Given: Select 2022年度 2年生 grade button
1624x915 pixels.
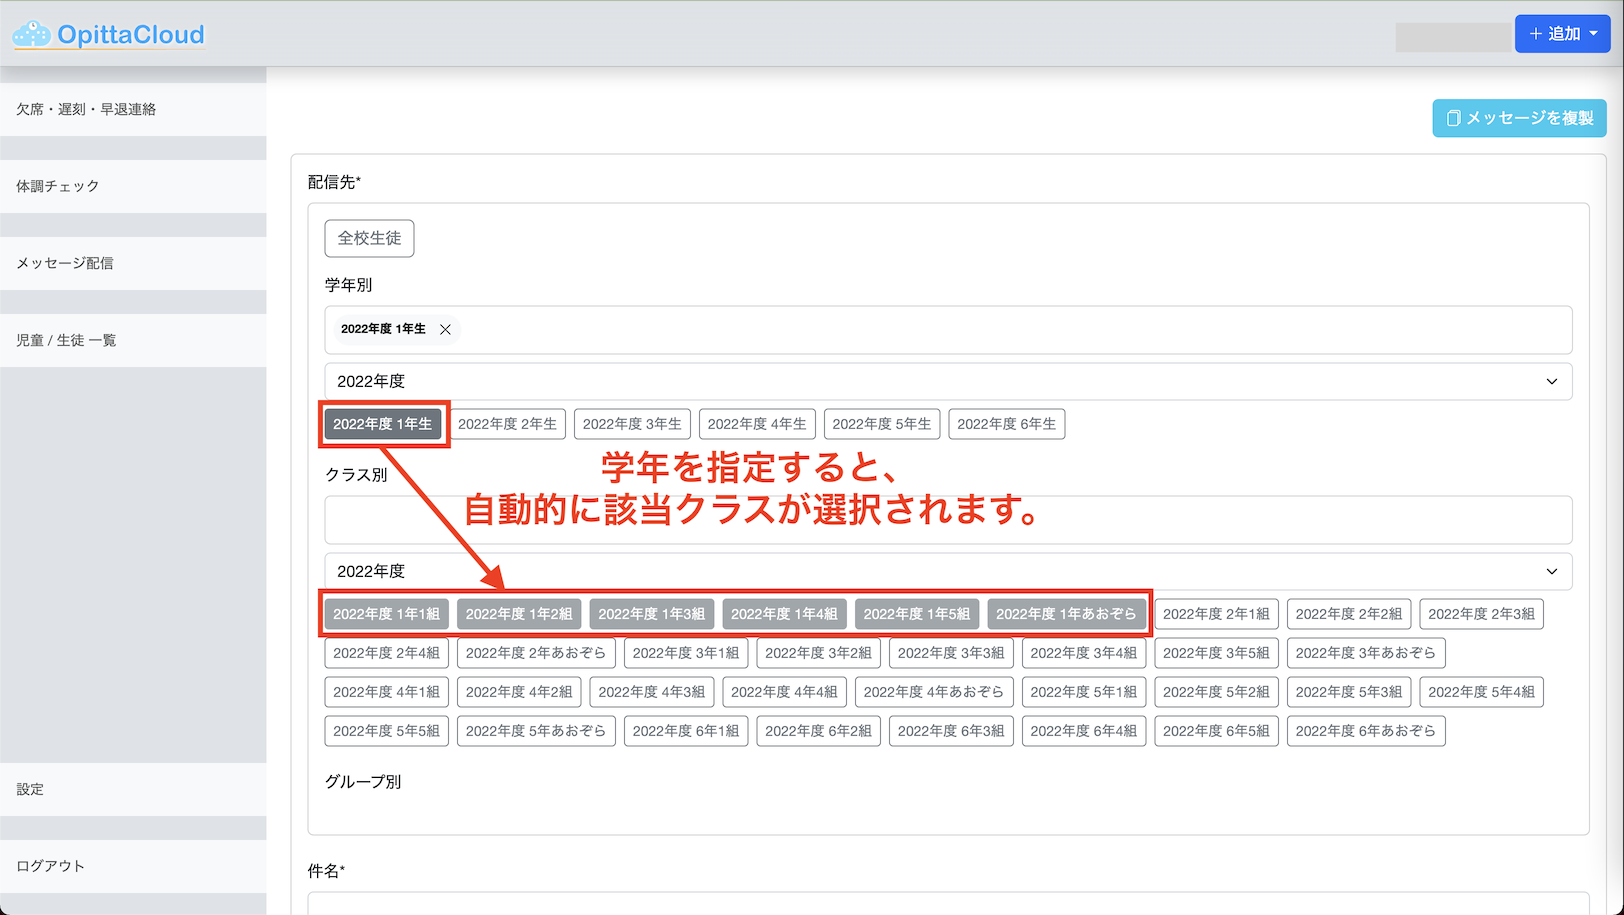Looking at the screenshot, I should 507,424.
